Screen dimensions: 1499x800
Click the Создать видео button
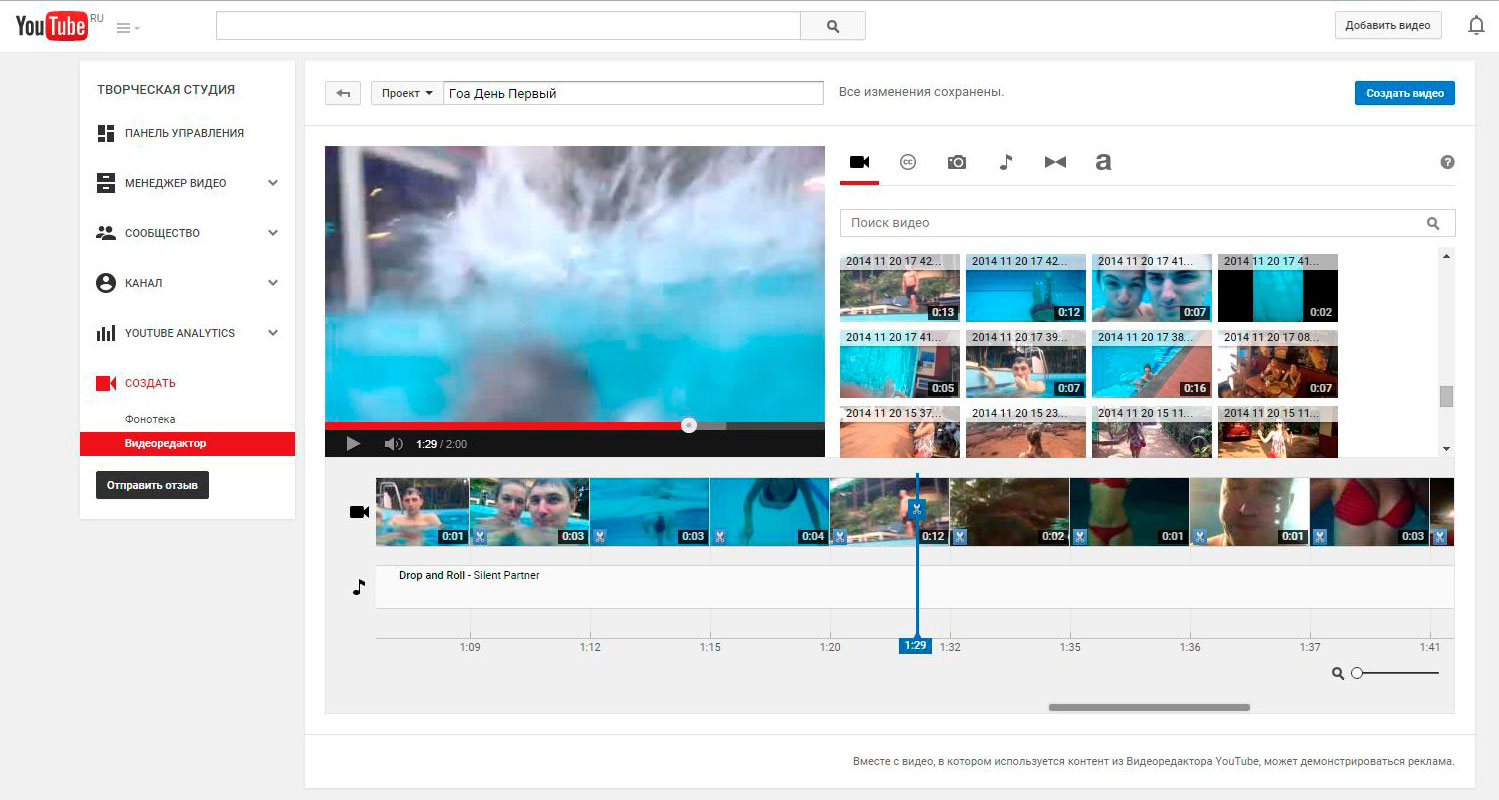(1405, 93)
